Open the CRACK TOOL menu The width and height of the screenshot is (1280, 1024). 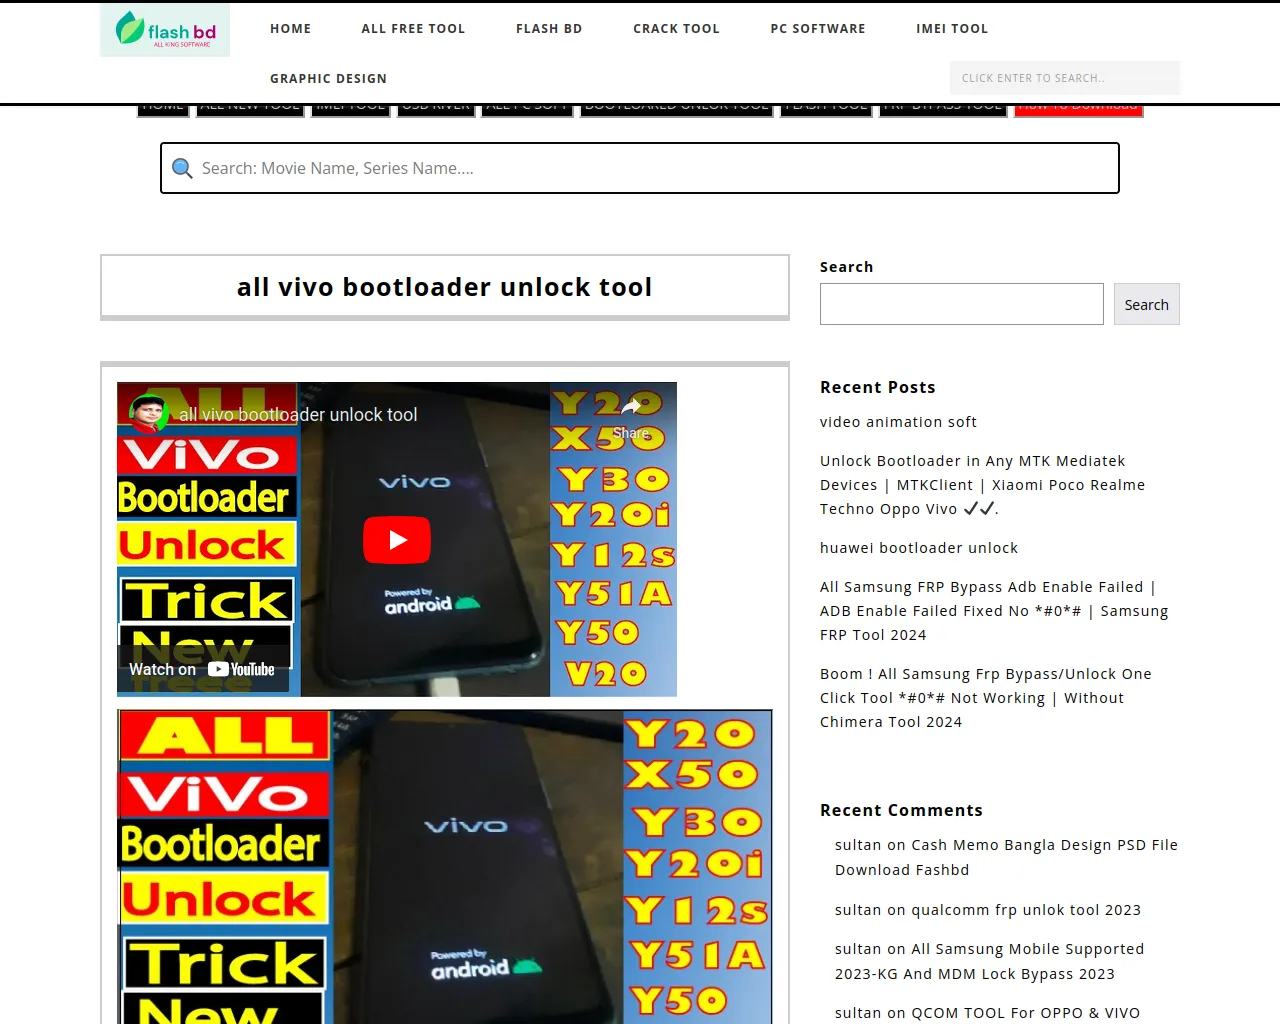(x=676, y=29)
